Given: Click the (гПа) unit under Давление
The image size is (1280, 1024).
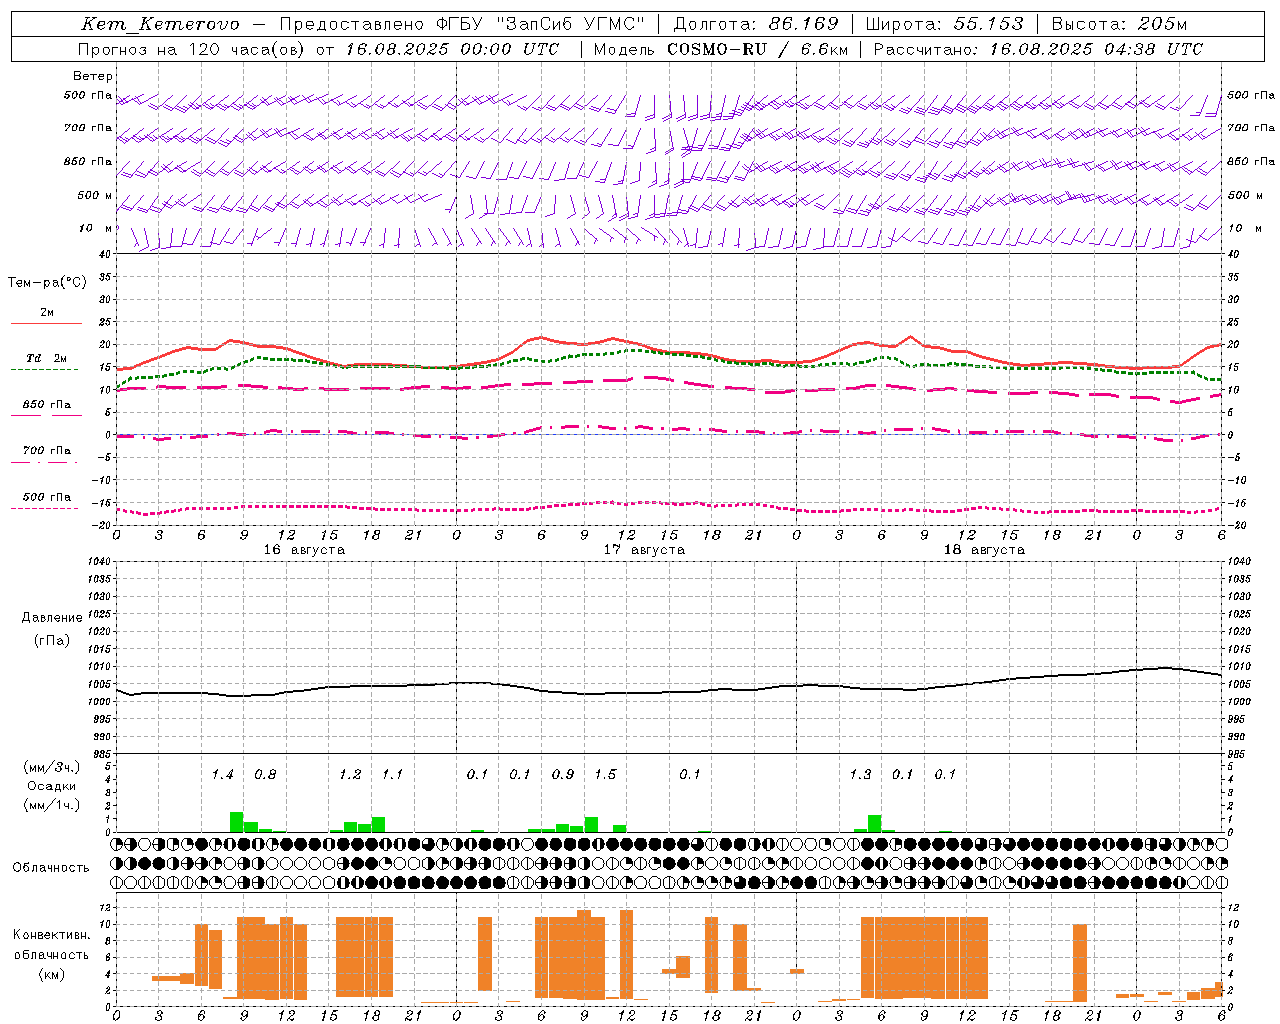Looking at the screenshot, I should tap(52, 641).
